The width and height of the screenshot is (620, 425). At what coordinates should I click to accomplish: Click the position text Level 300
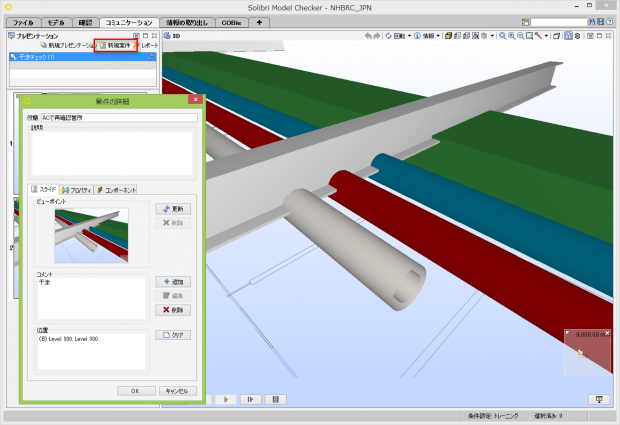click(x=69, y=339)
